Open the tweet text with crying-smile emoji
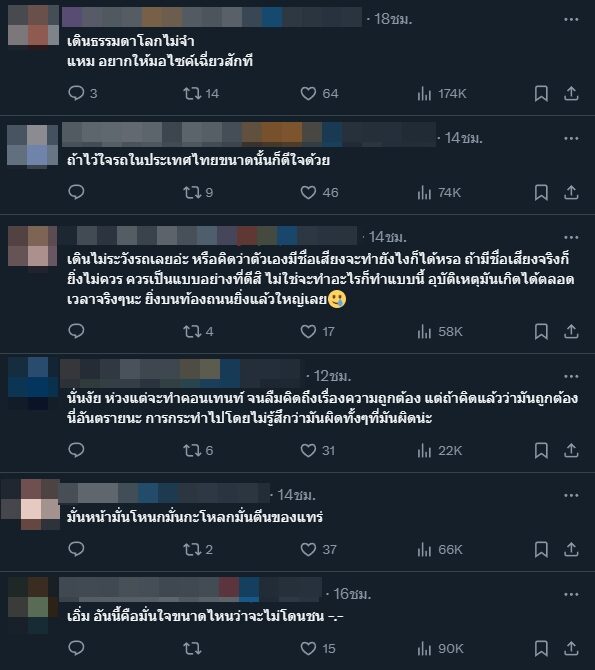Image resolution: width=595 pixels, height=670 pixels. [x=323, y=279]
